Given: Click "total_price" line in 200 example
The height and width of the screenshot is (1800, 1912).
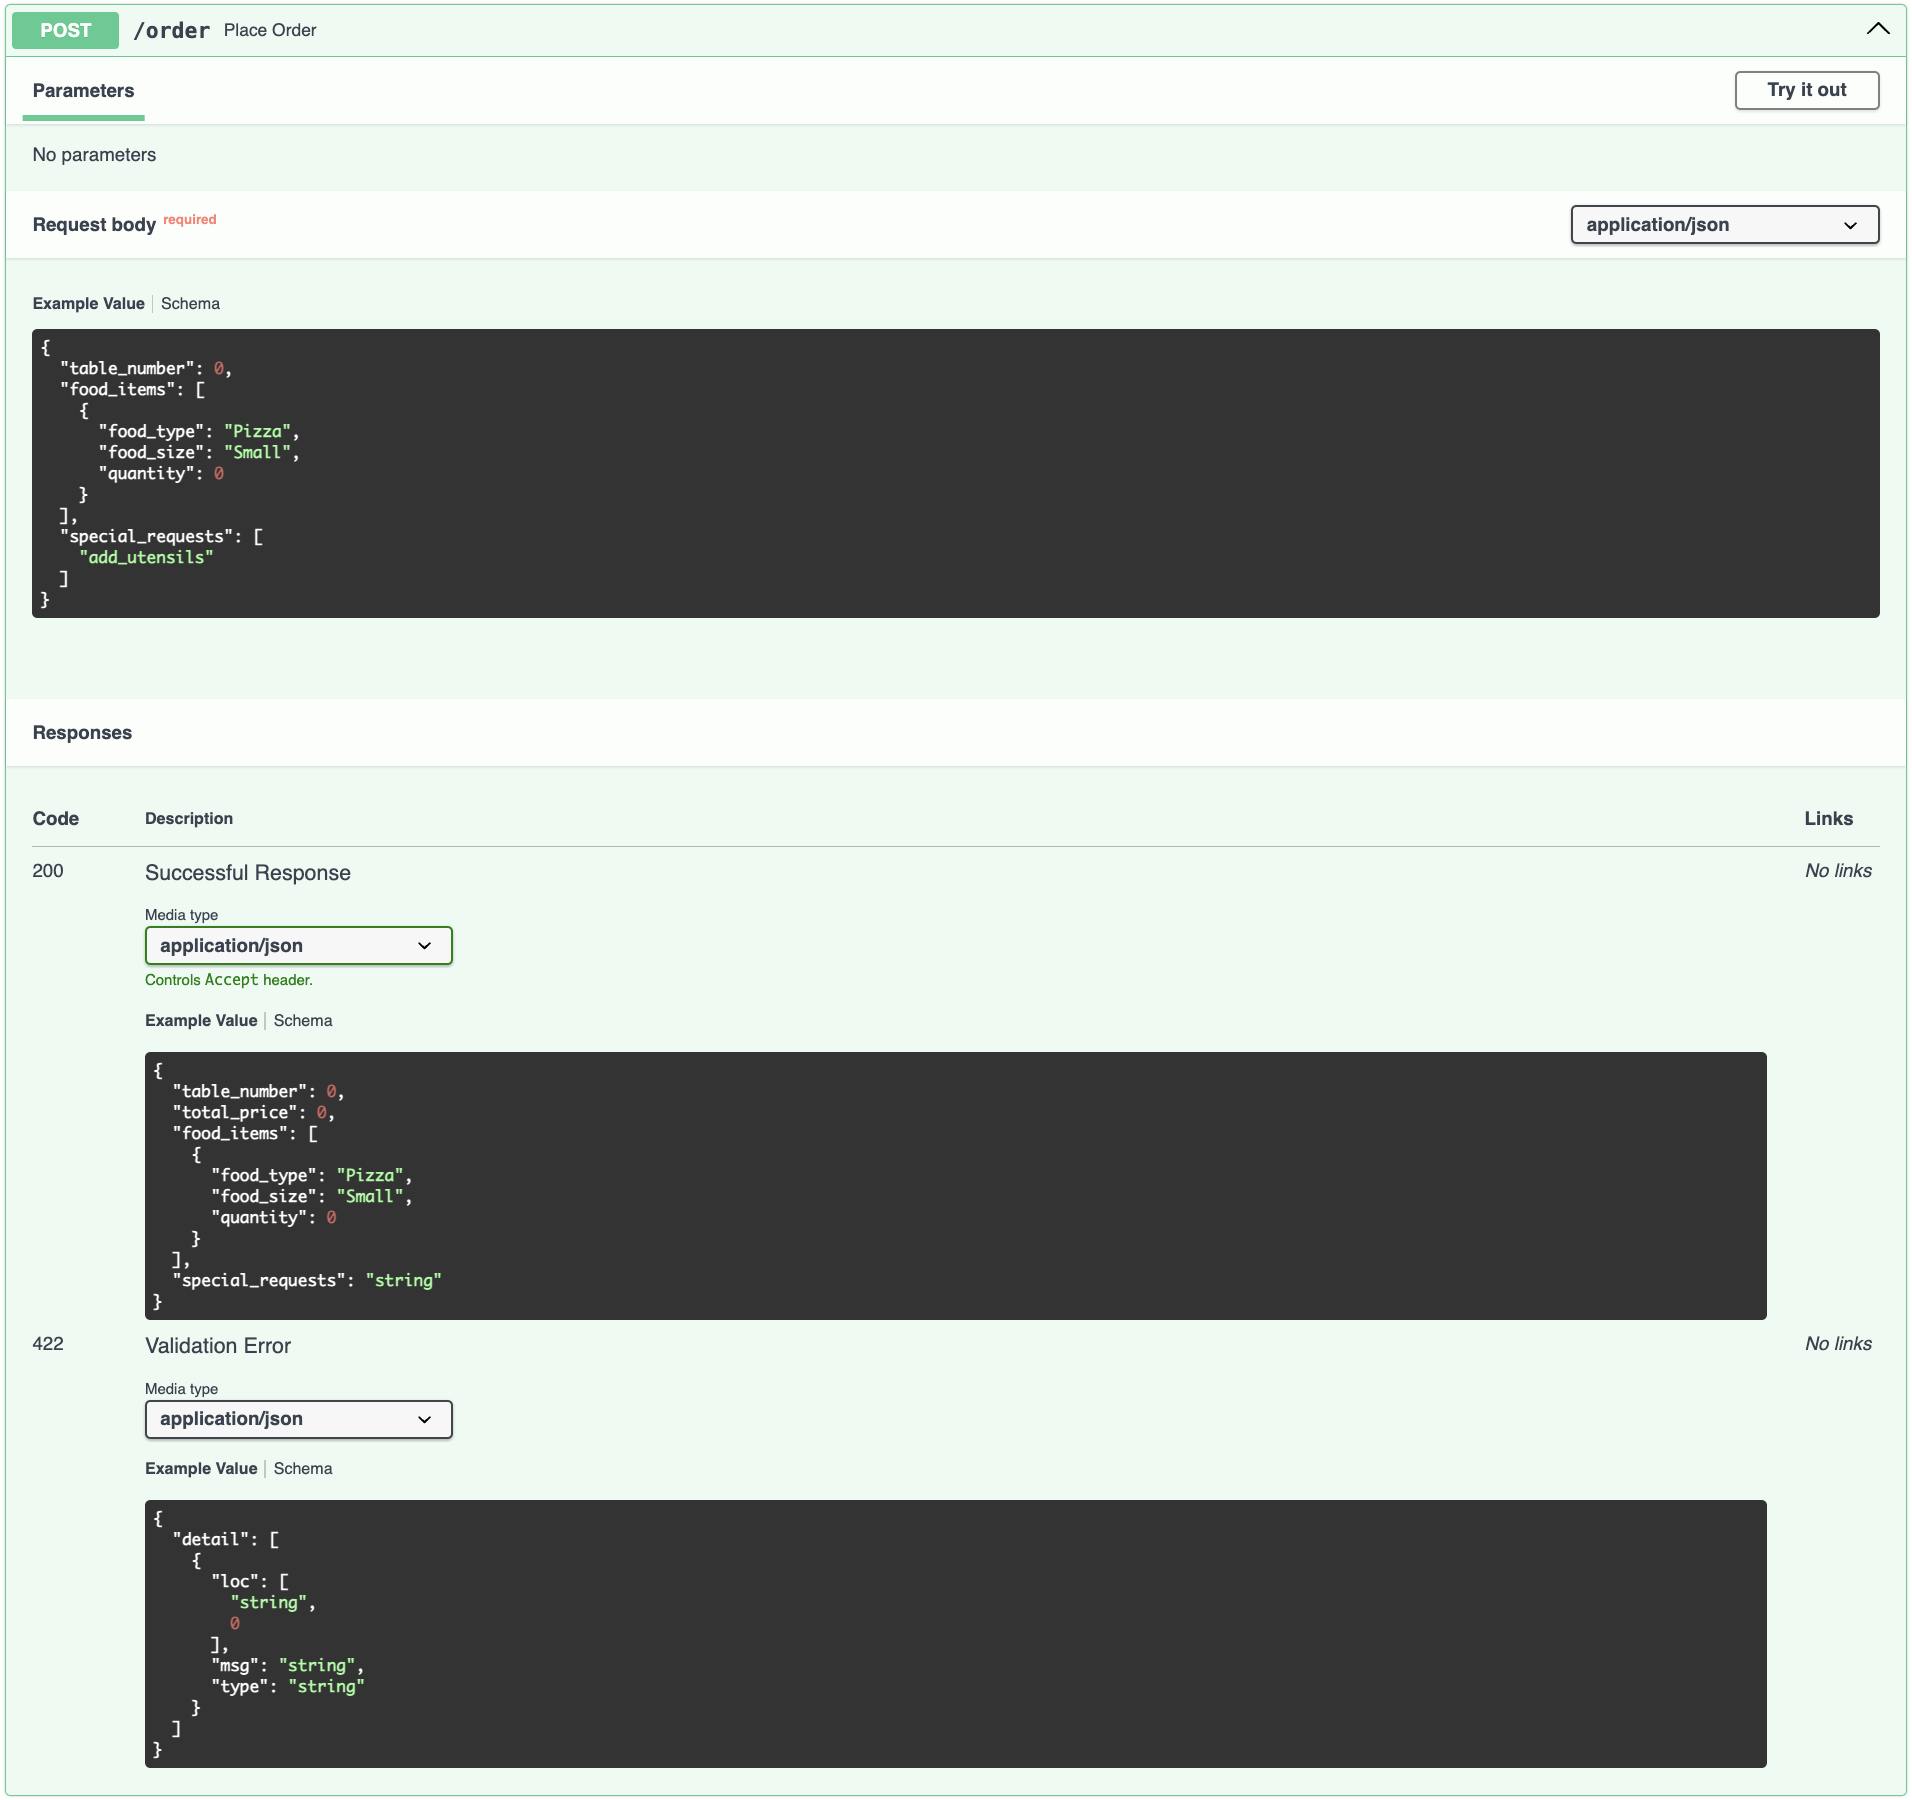Looking at the screenshot, I should click(x=254, y=1113).
